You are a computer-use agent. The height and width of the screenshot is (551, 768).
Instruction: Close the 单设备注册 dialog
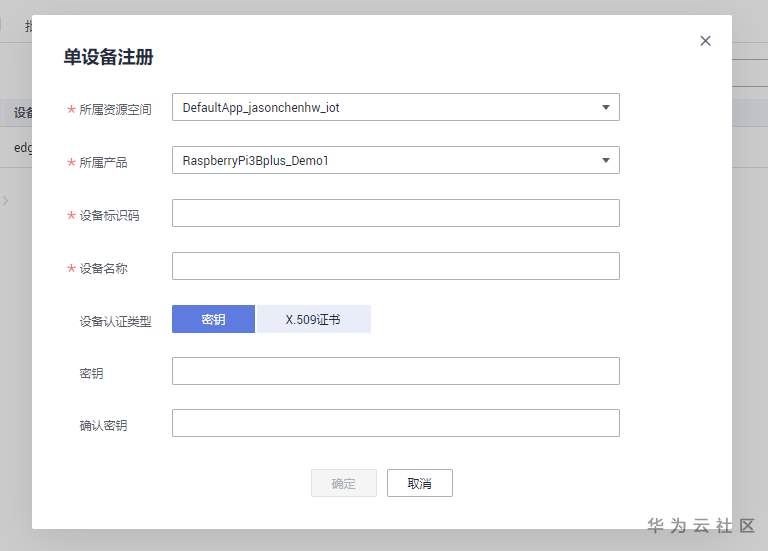[x=705, y=41]
